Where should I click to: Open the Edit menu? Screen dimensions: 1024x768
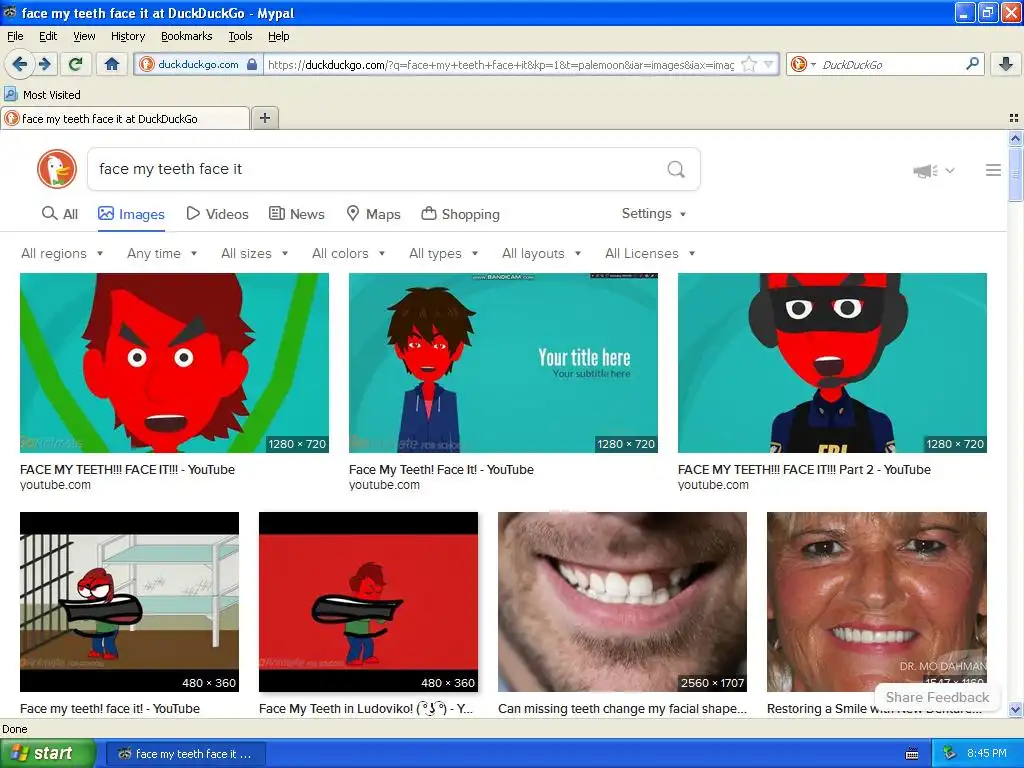coord(48,36)
